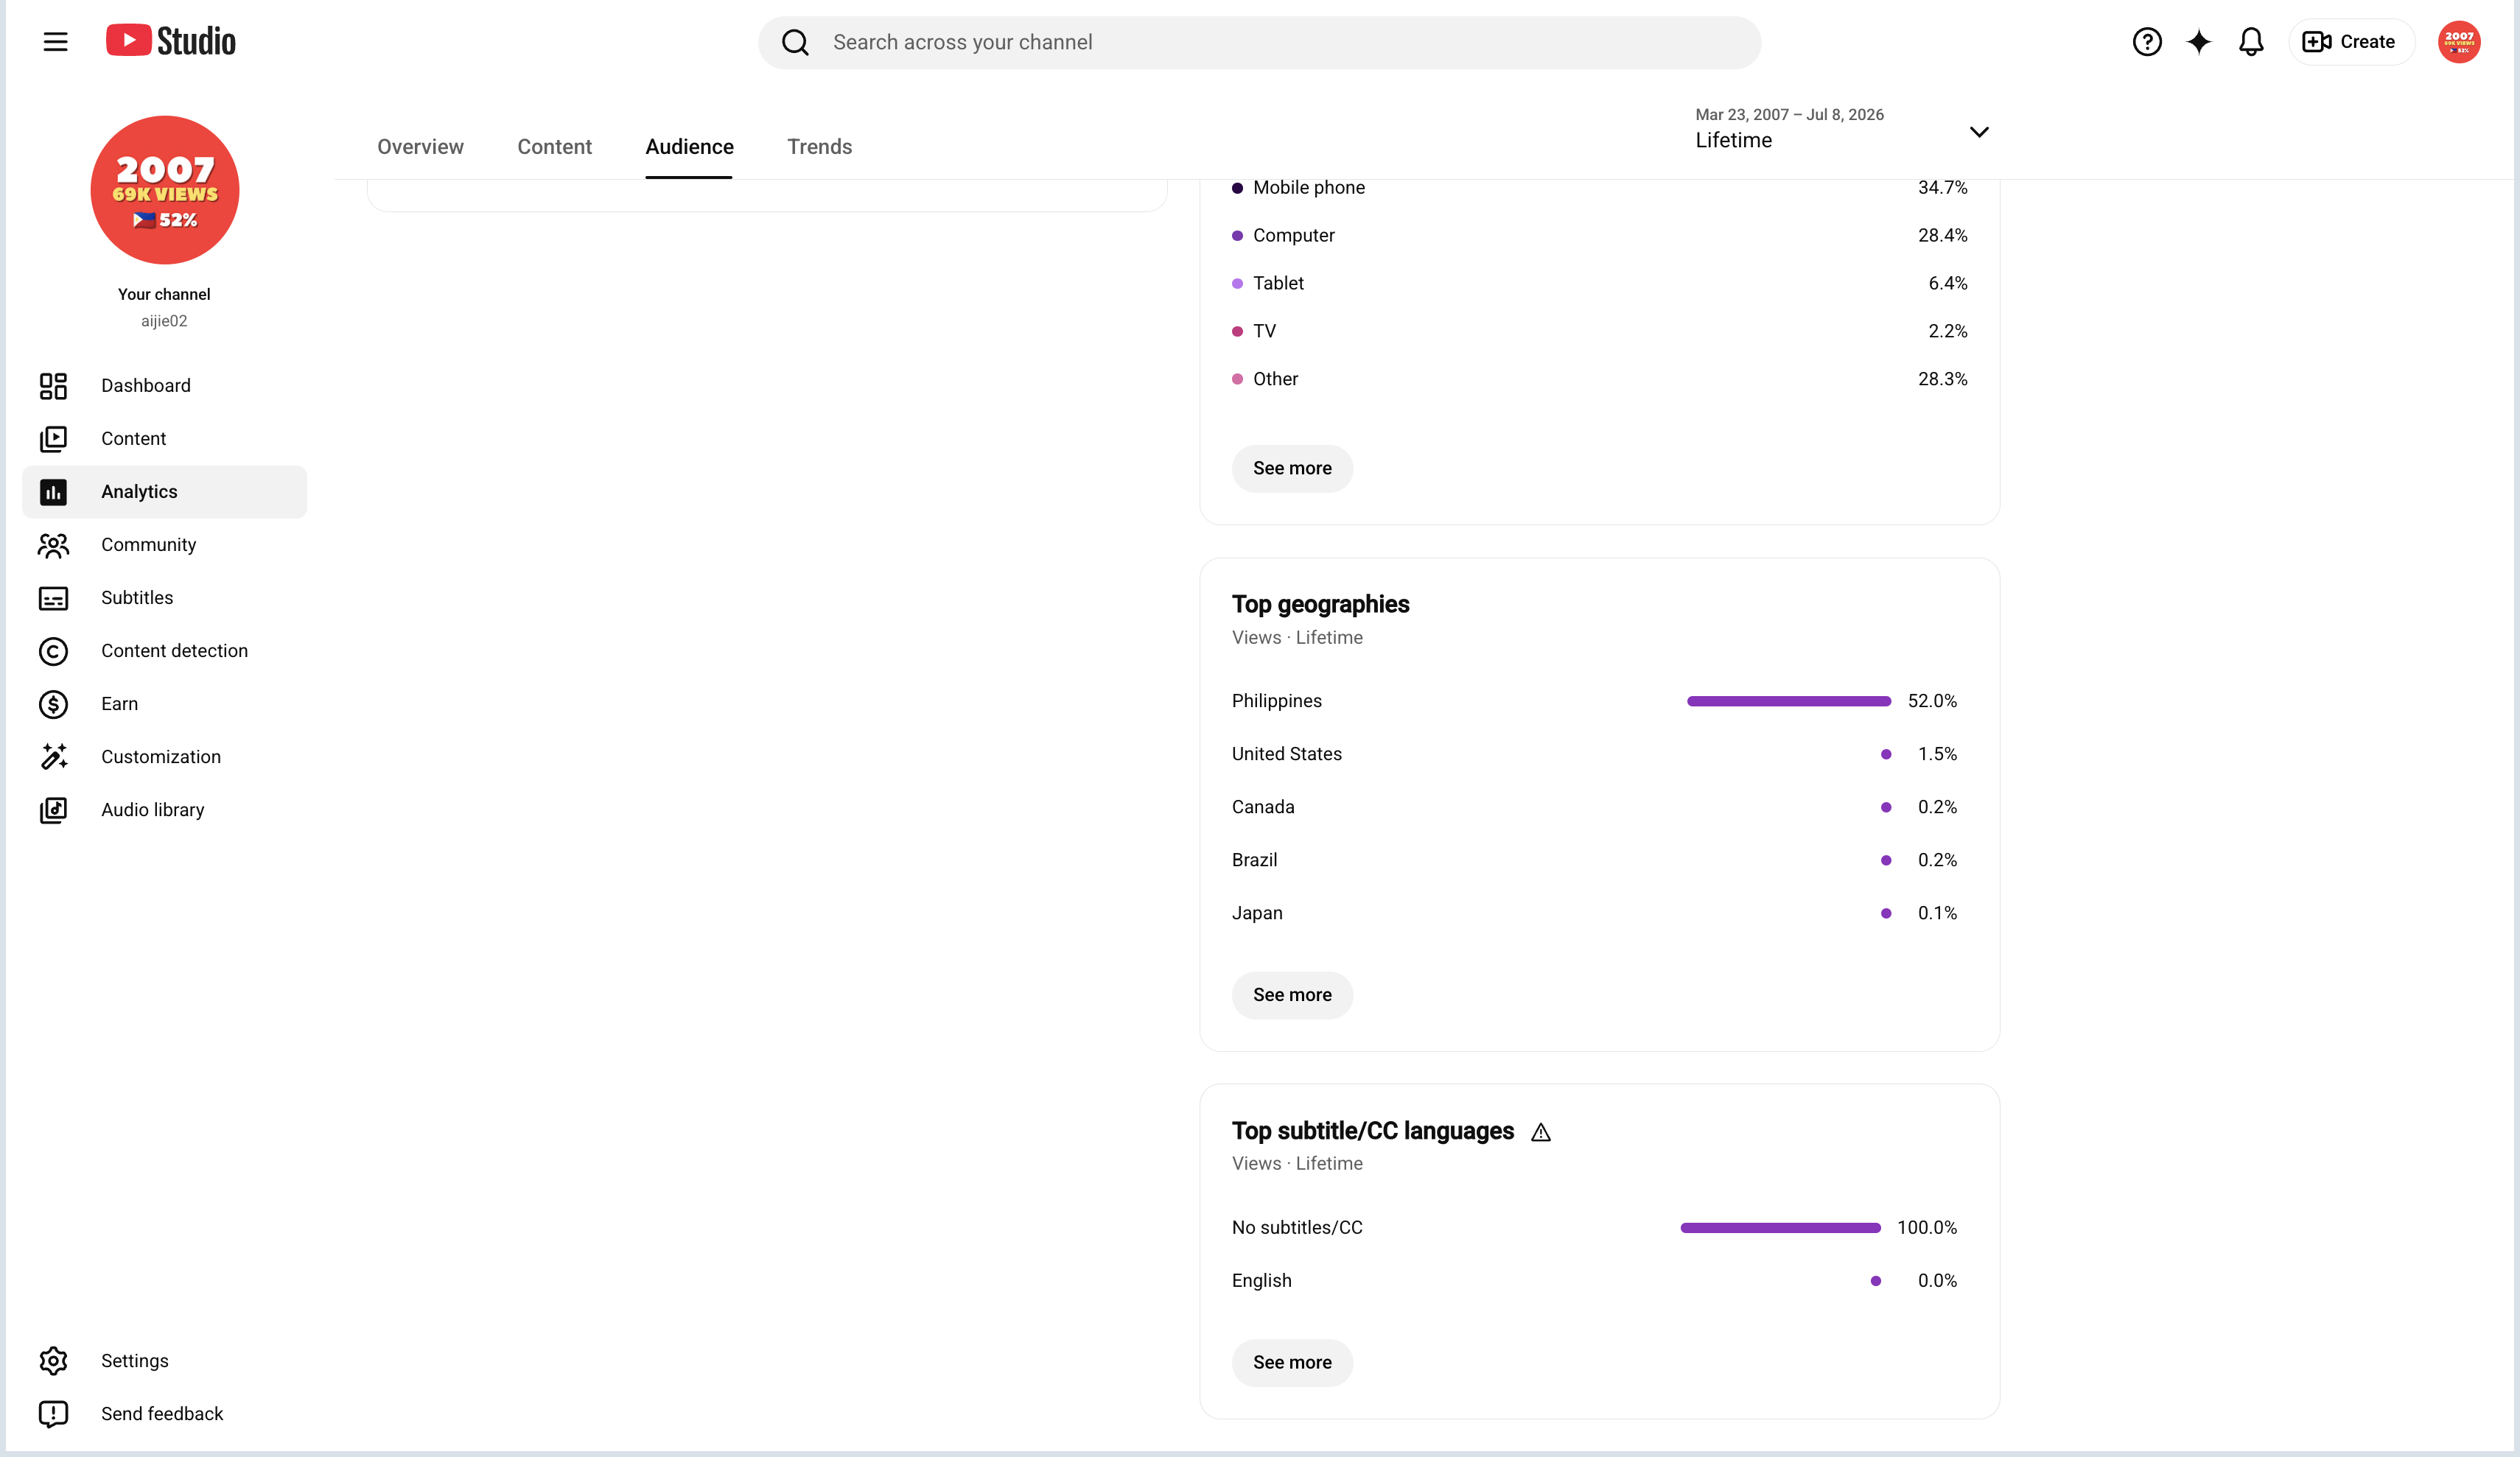Select the Audience tab
This screenshot has width=2520, height=1457.
point(689,147)
